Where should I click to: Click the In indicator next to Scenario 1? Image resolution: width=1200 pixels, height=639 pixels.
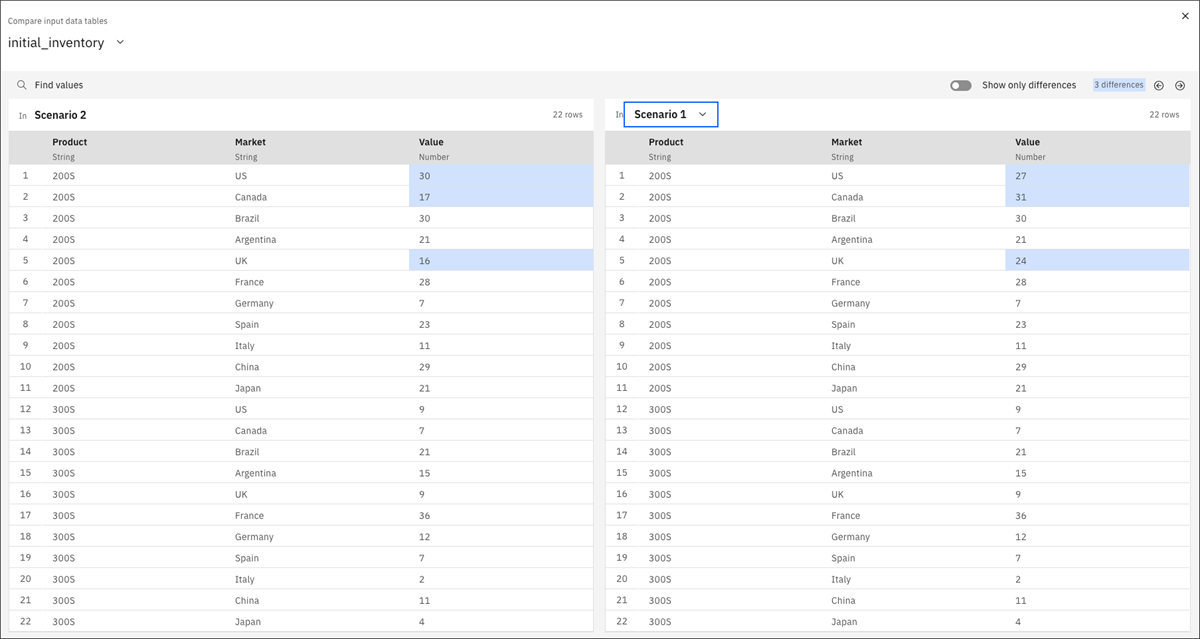[x=617, y=114]
